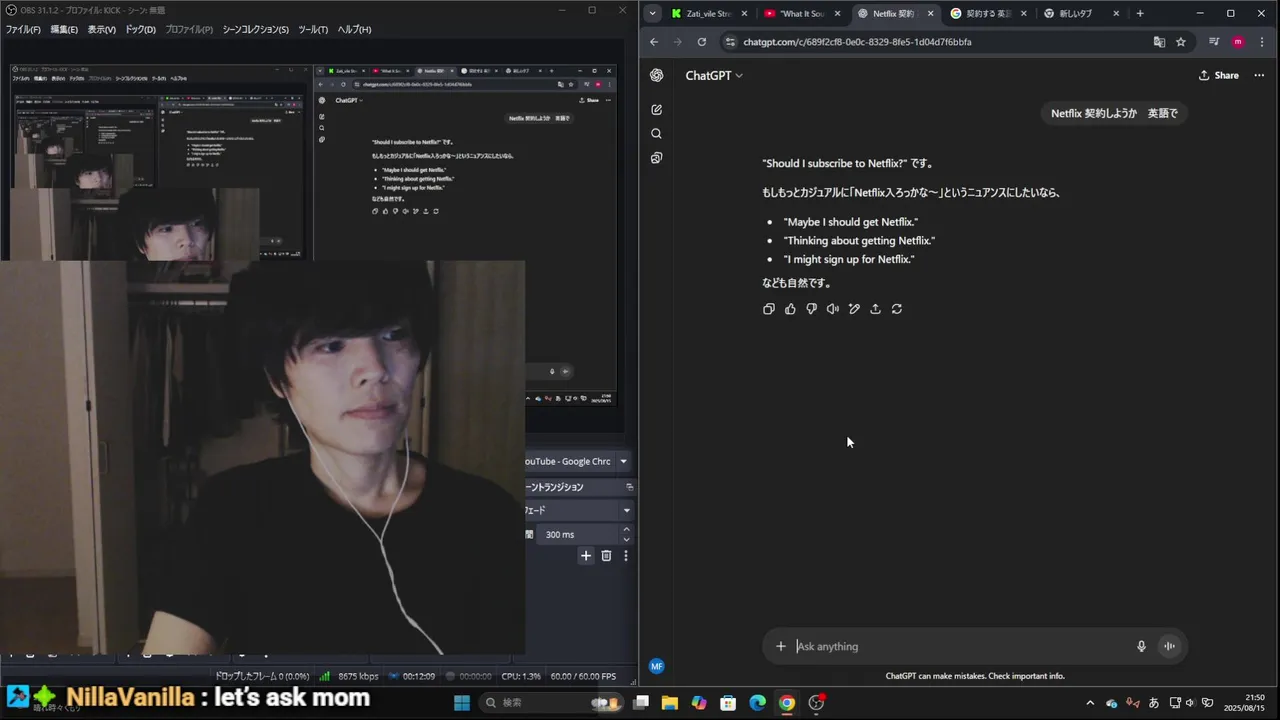Open OBS ヘルプ(H) menu
The height and width of the screenshot is (720, 1280).
point(354,29)
